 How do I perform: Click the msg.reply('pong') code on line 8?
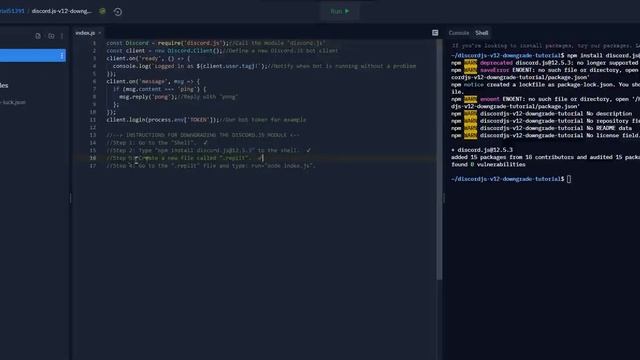click(148, 97)
